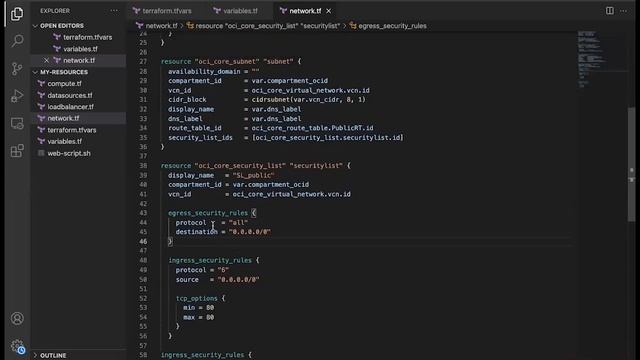
Task: Collapse the Open Editors section
Action: click(62, 26)
